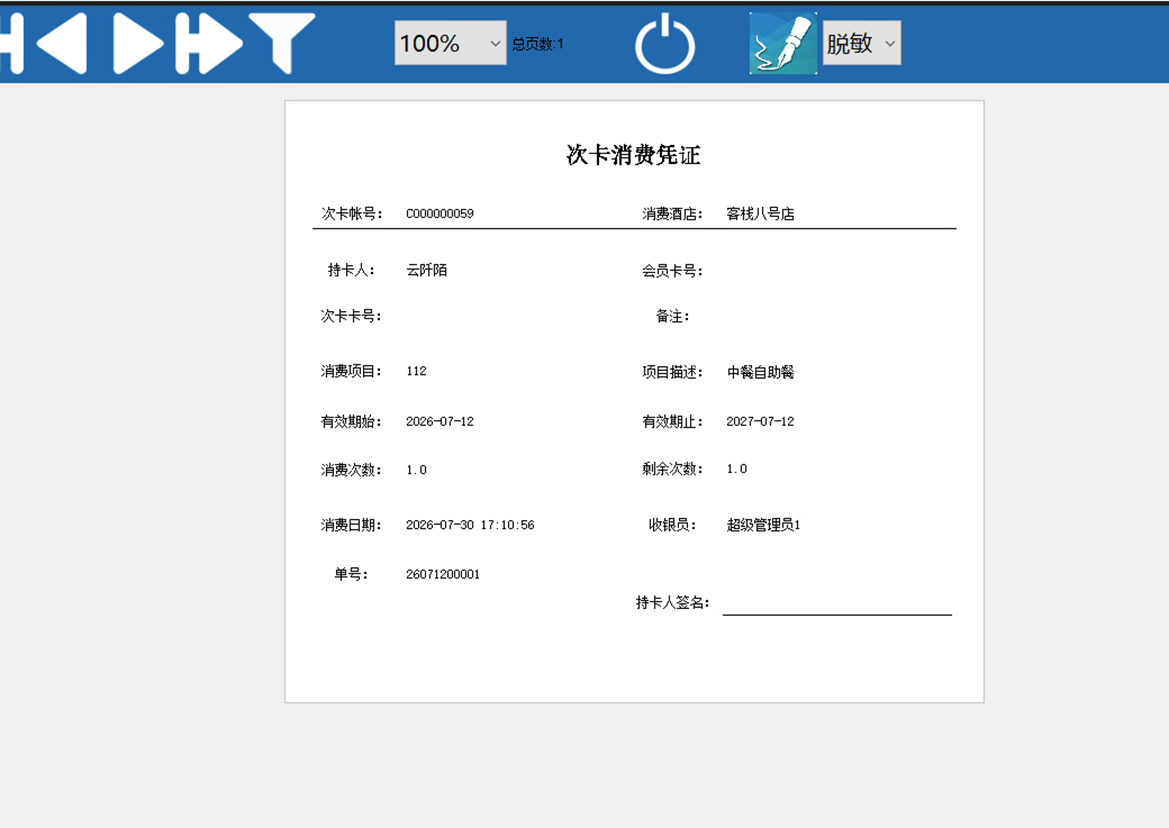Select the account number C000000059

(x=440, y=214)
